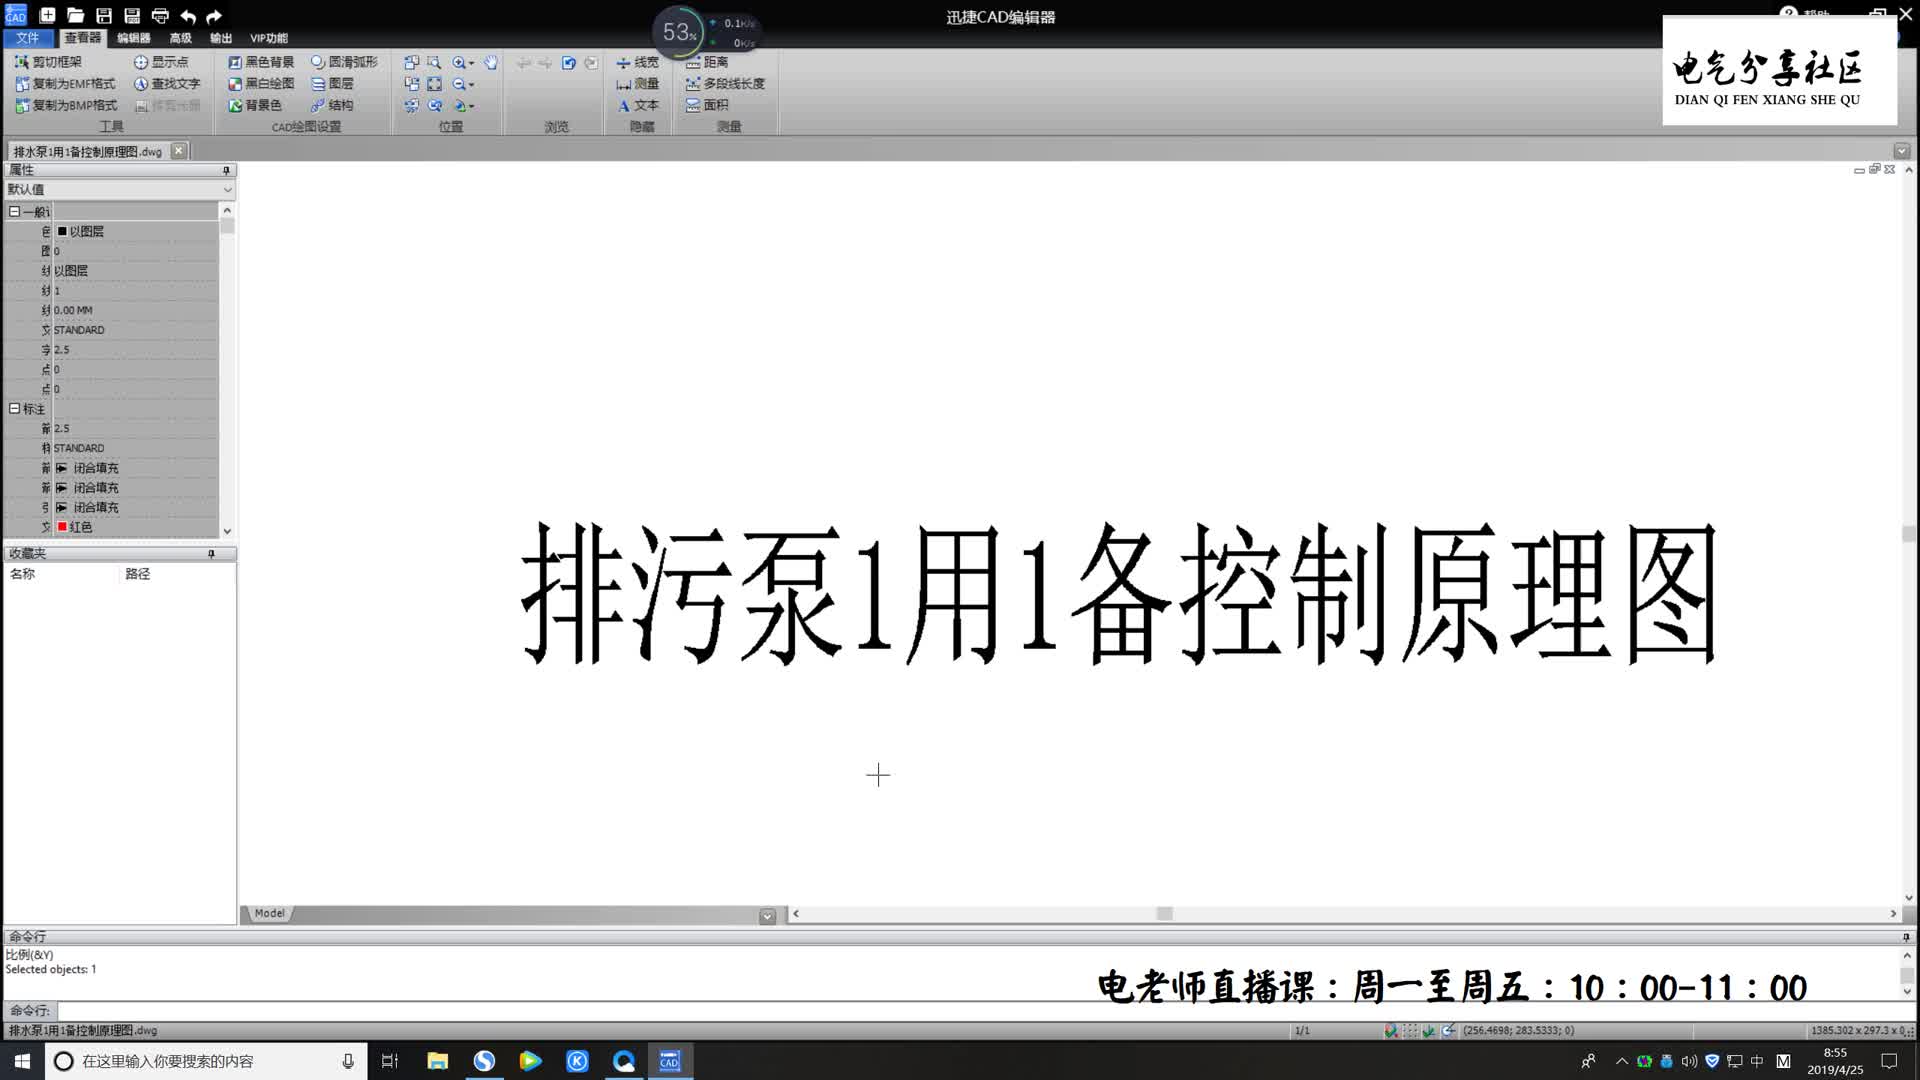Select the 距离 distance measure tool
The height and width of the screenshot is (1080, 1920).
(707, 62)
